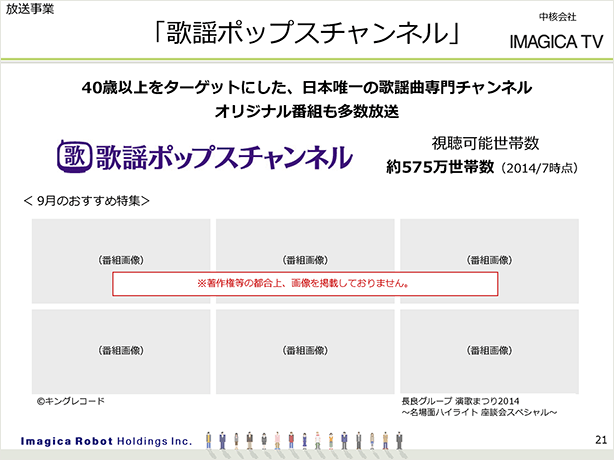Screen dimensions: 614x460
Task: Click the headline starting with 40歳以上をターゲット
Action: coord(307,87)
